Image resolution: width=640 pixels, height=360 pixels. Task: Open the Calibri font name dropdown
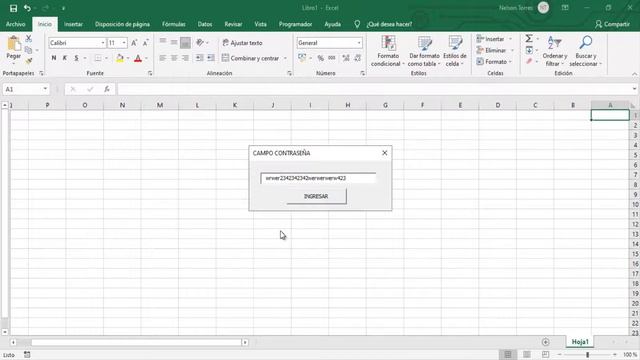[x=103, y=43]
